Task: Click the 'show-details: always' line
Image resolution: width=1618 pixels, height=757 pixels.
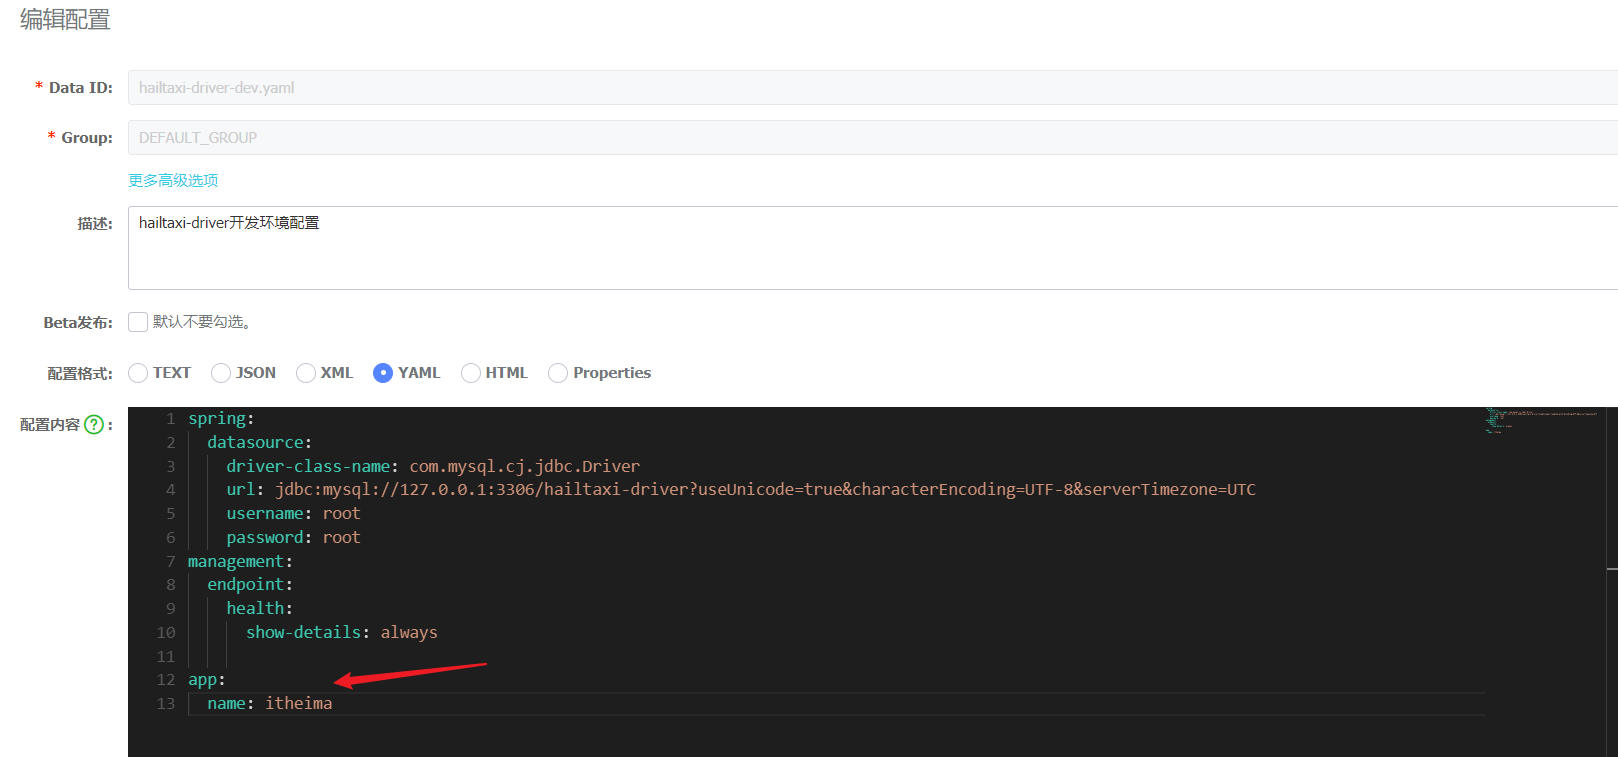Action: coord(342,632)
